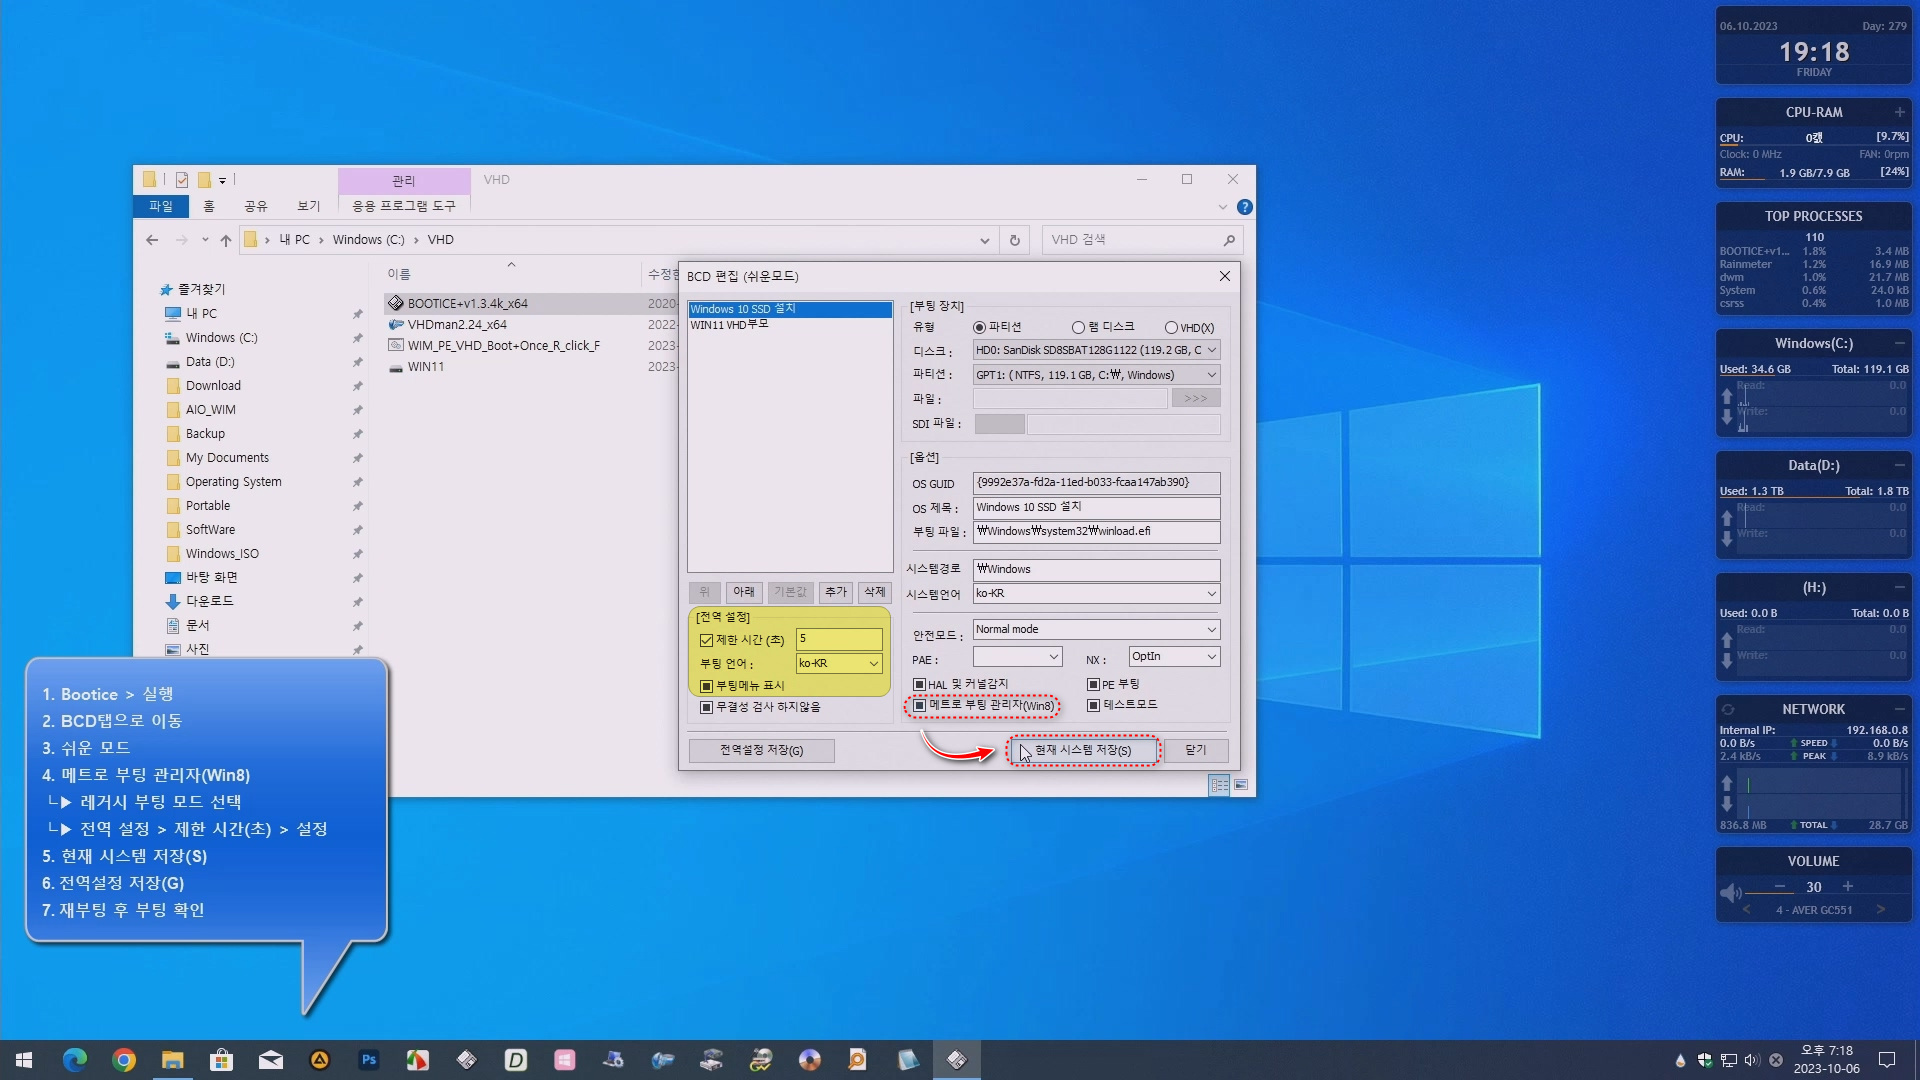Open notification center icon
Viewport: 1920px width, 1080px height.
pos(1887,1060)
